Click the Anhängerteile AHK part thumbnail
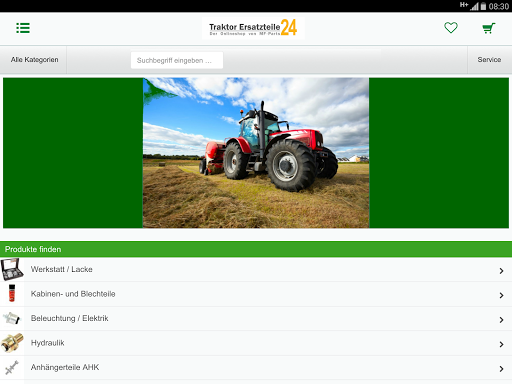The image size is (512, 384). click(12, 367)
